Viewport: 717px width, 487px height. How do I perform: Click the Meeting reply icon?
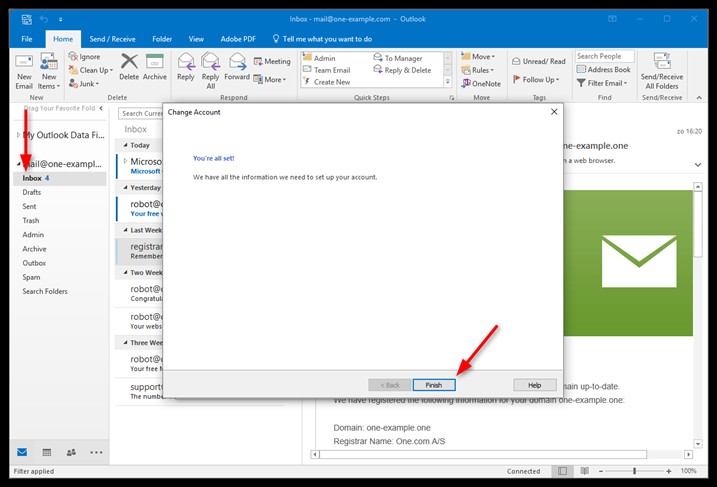[258, 61]
